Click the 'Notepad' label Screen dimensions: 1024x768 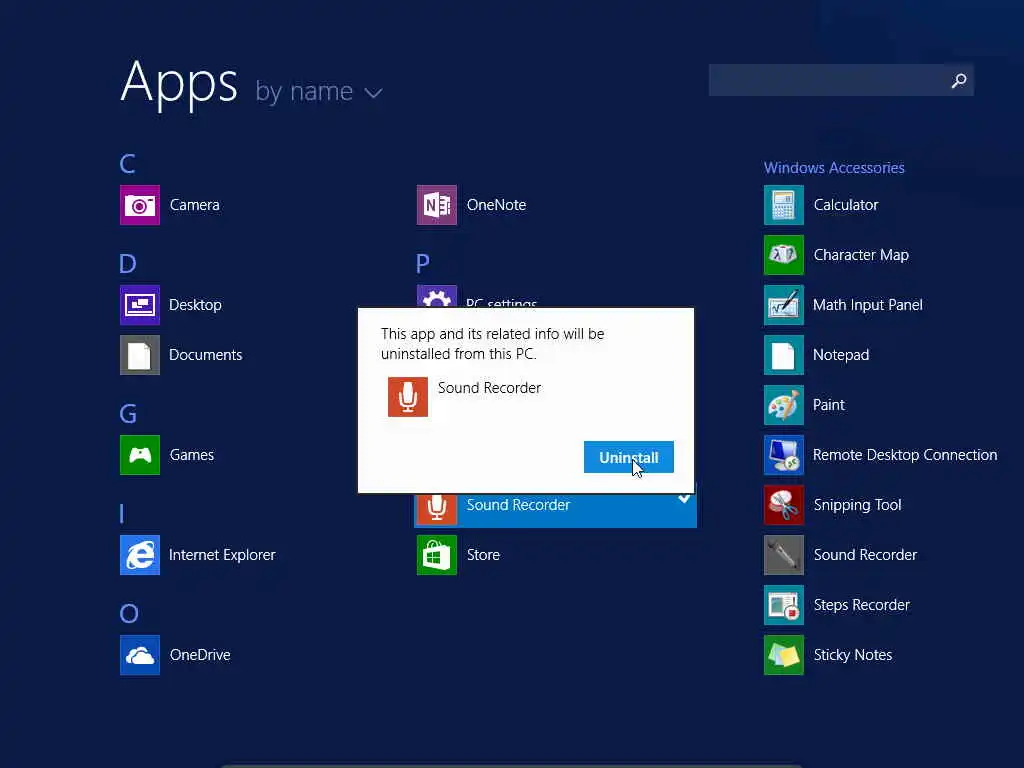(x=841, y=355)
